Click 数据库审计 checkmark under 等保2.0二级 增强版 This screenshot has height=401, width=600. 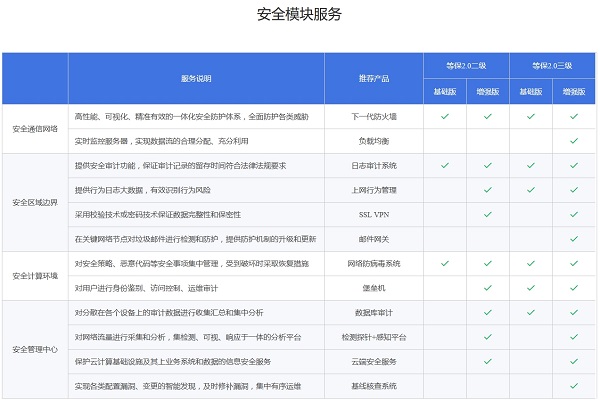(488, 312)
